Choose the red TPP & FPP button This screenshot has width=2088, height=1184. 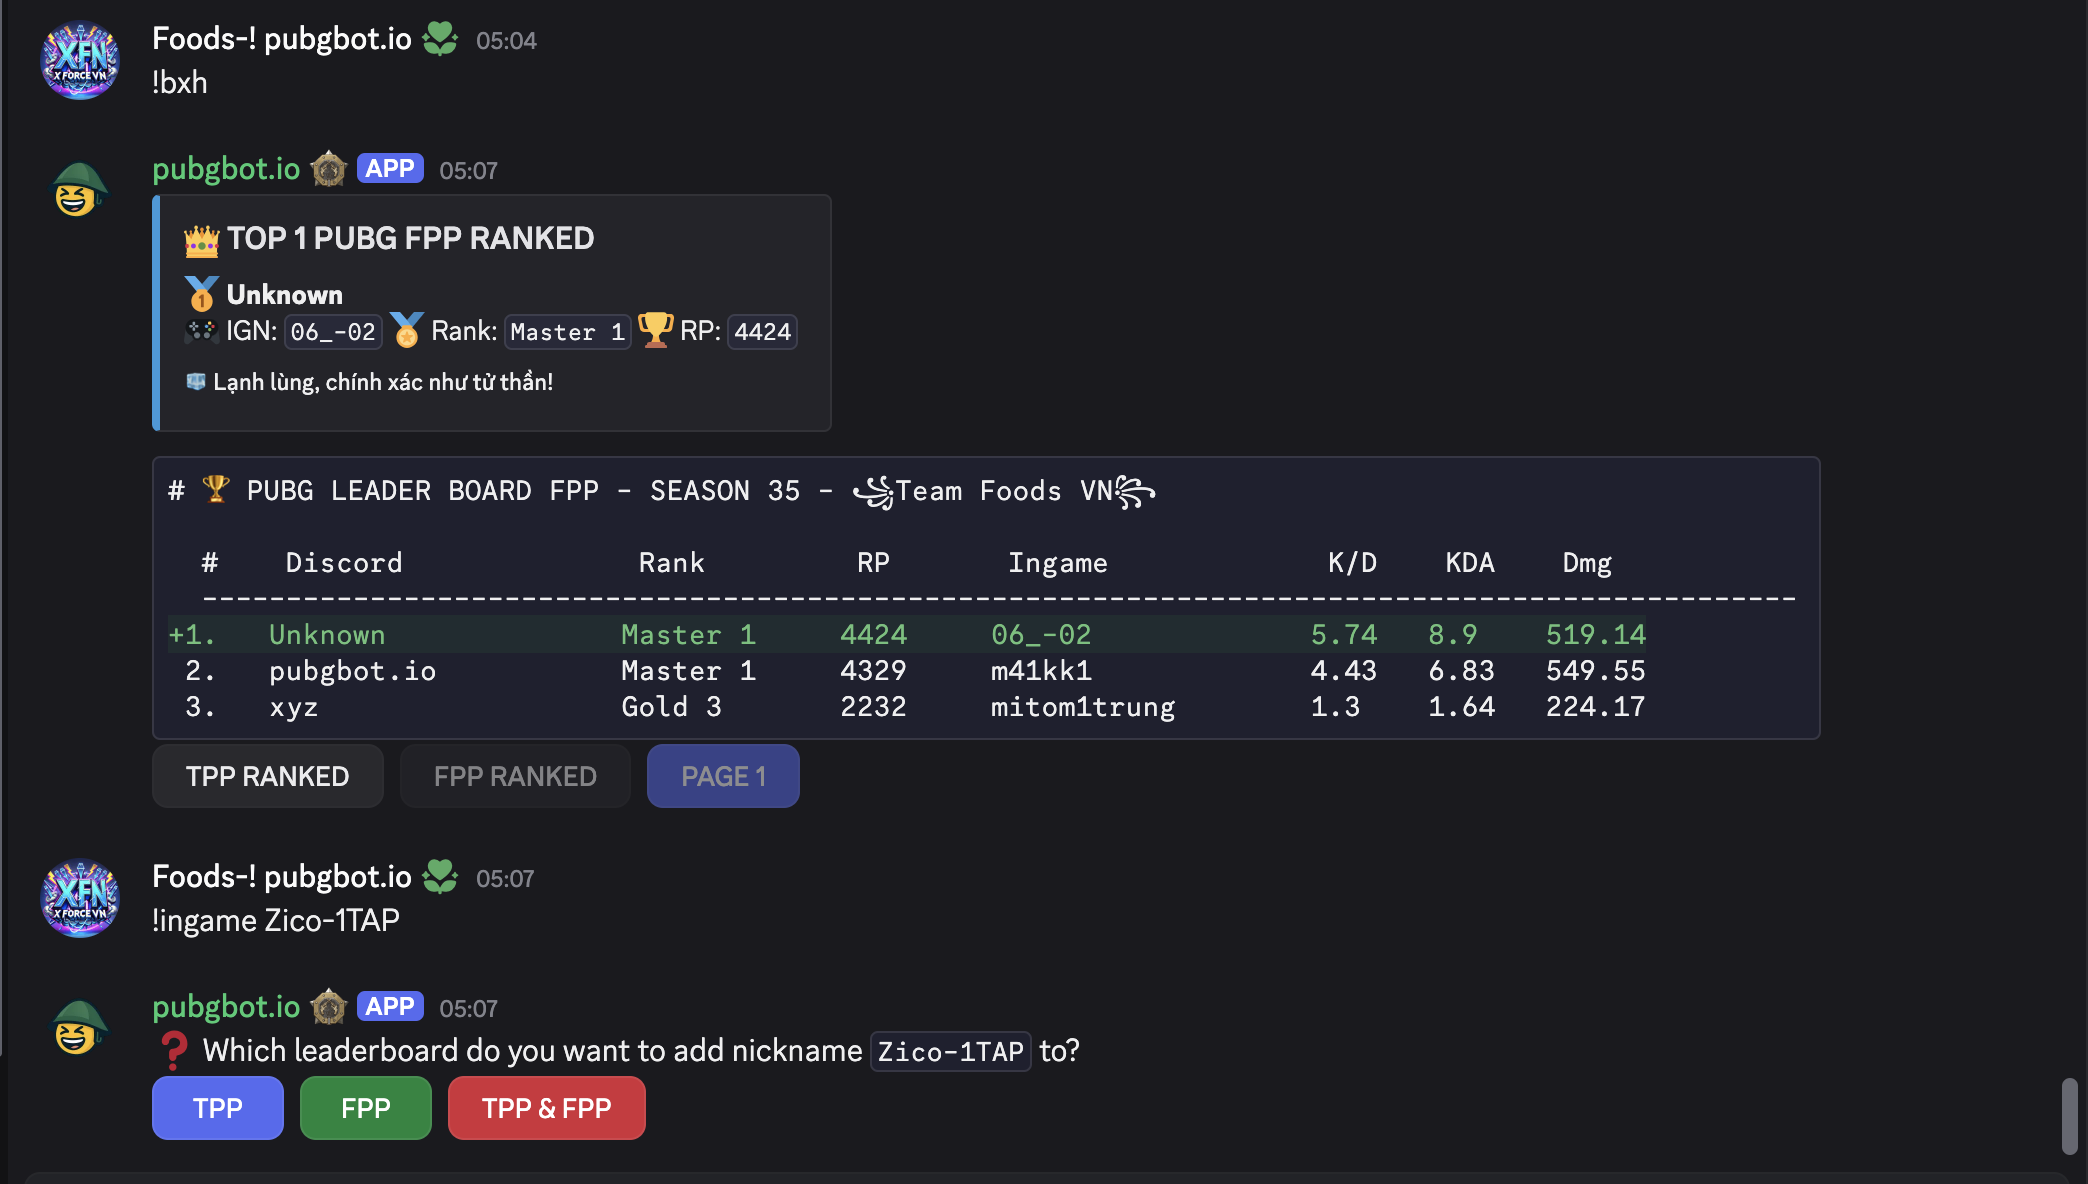(x=547, y=1108)
